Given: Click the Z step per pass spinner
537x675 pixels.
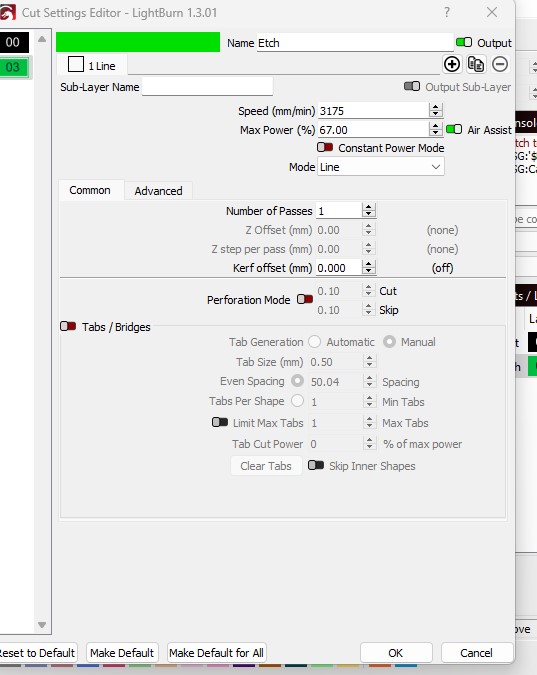Looking at the screenshot, I should click(x=368, y=249).
